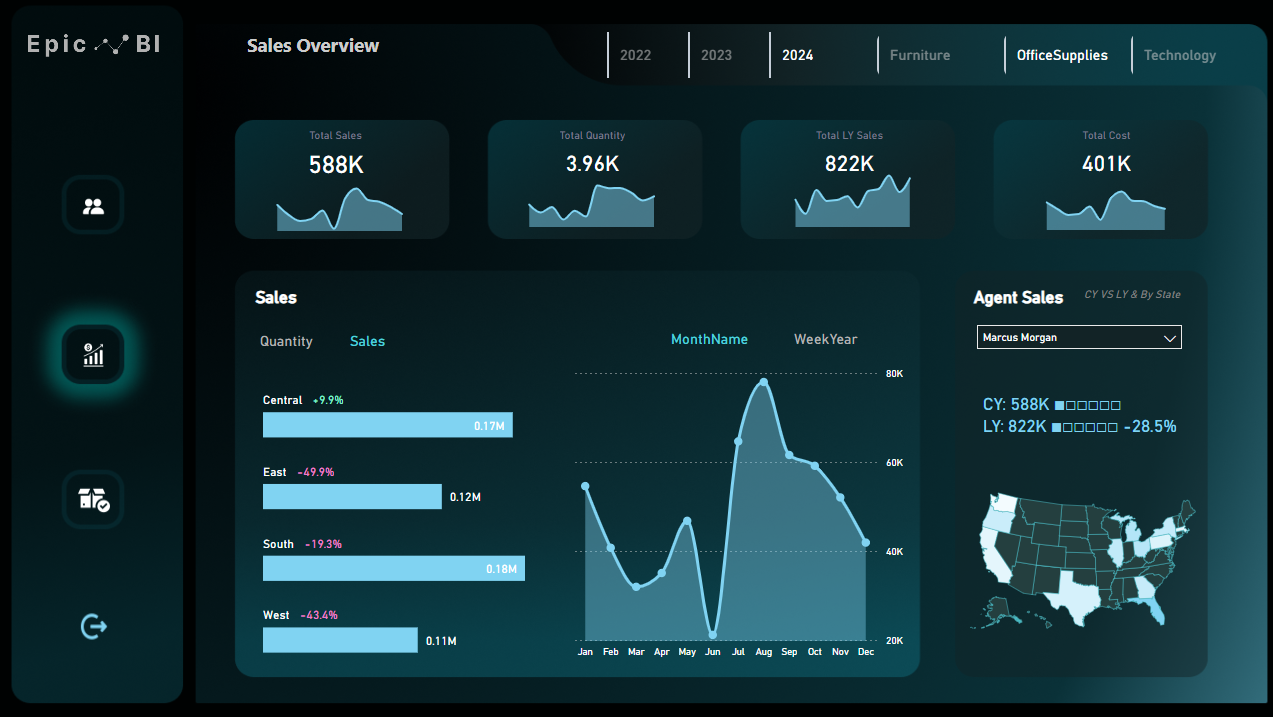Select the 2024 year slicer
The image size is (1273, 717).
click(x=797, y=55)
